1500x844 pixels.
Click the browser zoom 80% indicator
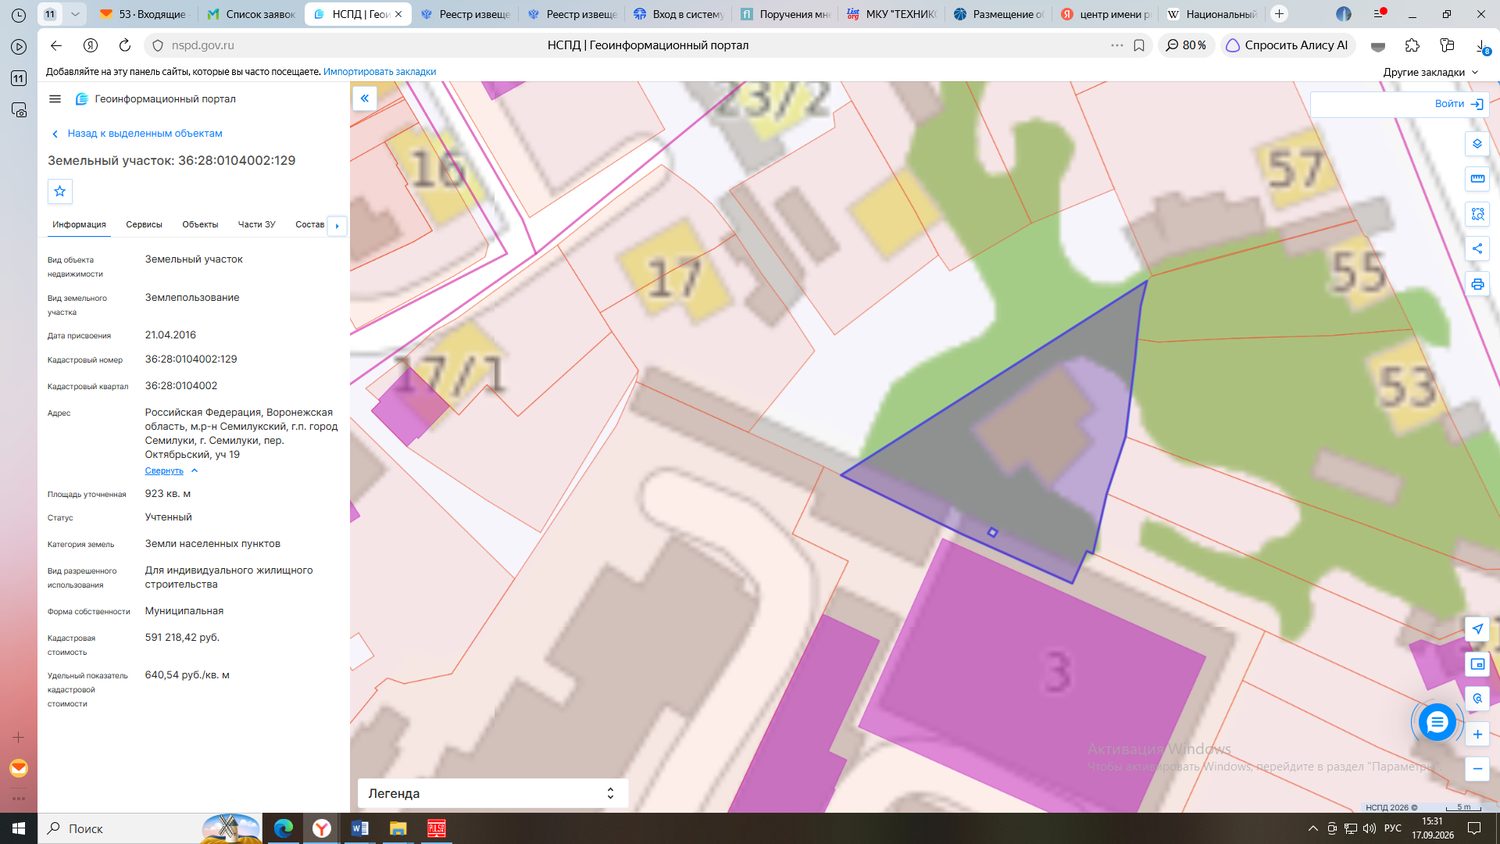[x=1186, y=45]
